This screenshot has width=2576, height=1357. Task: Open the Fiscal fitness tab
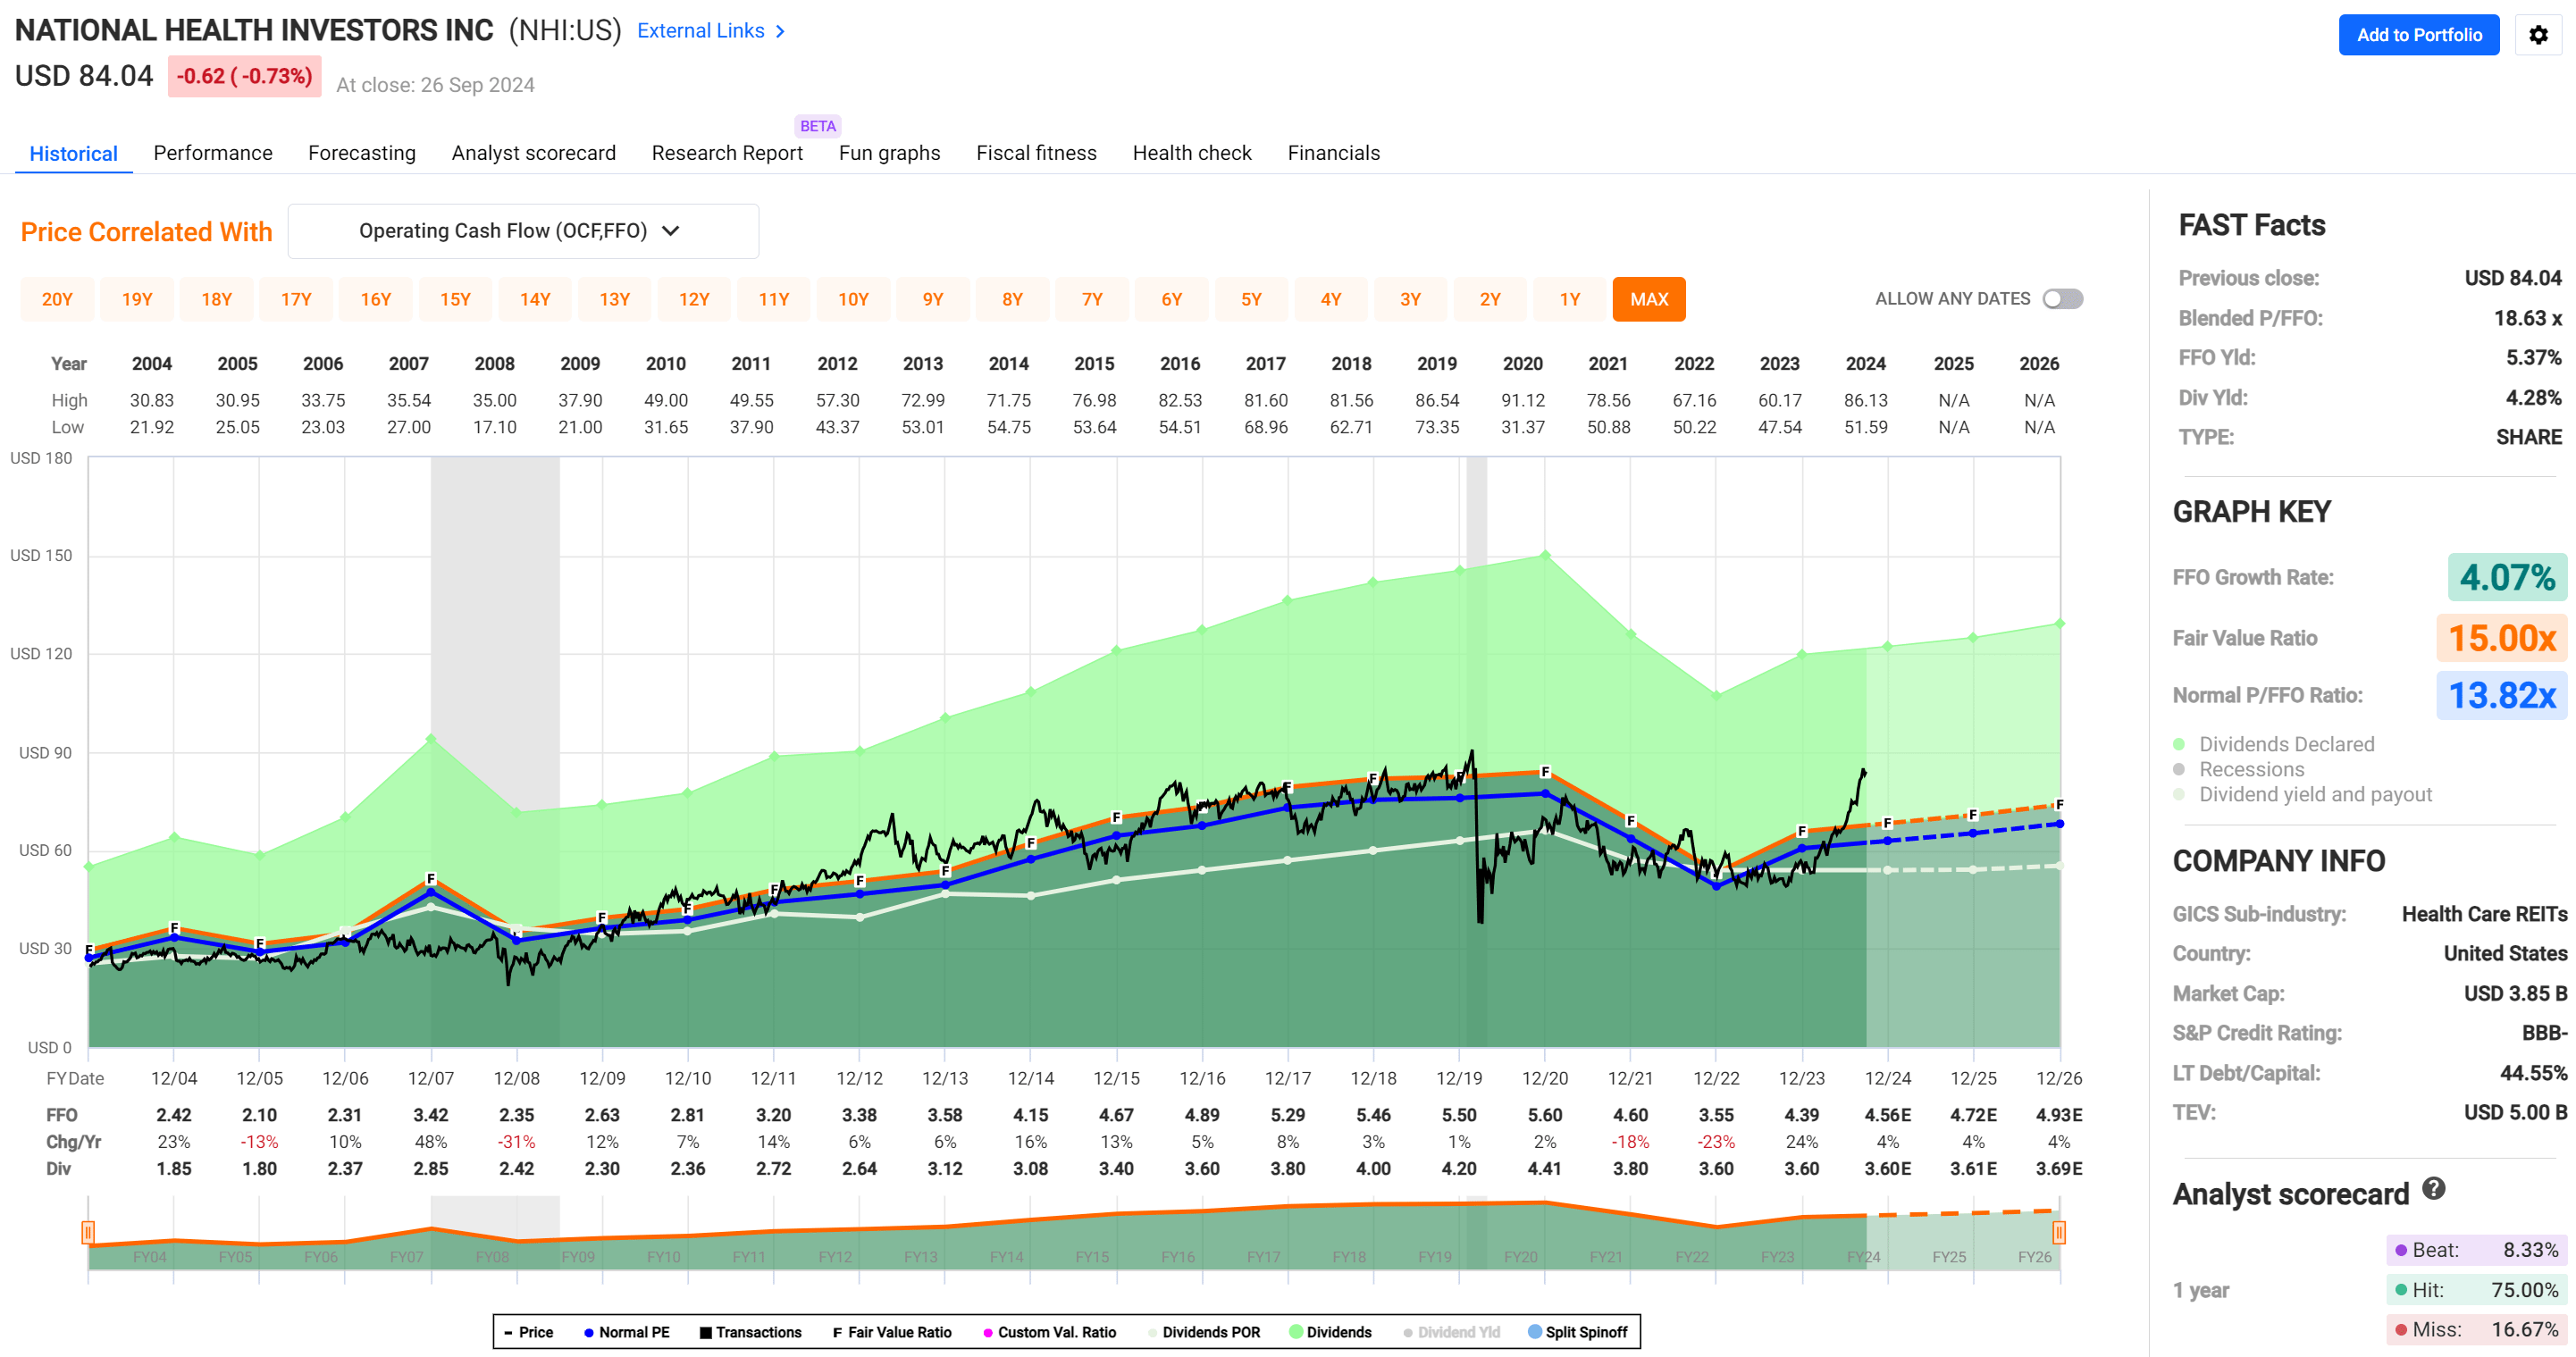click(1036, 153)
